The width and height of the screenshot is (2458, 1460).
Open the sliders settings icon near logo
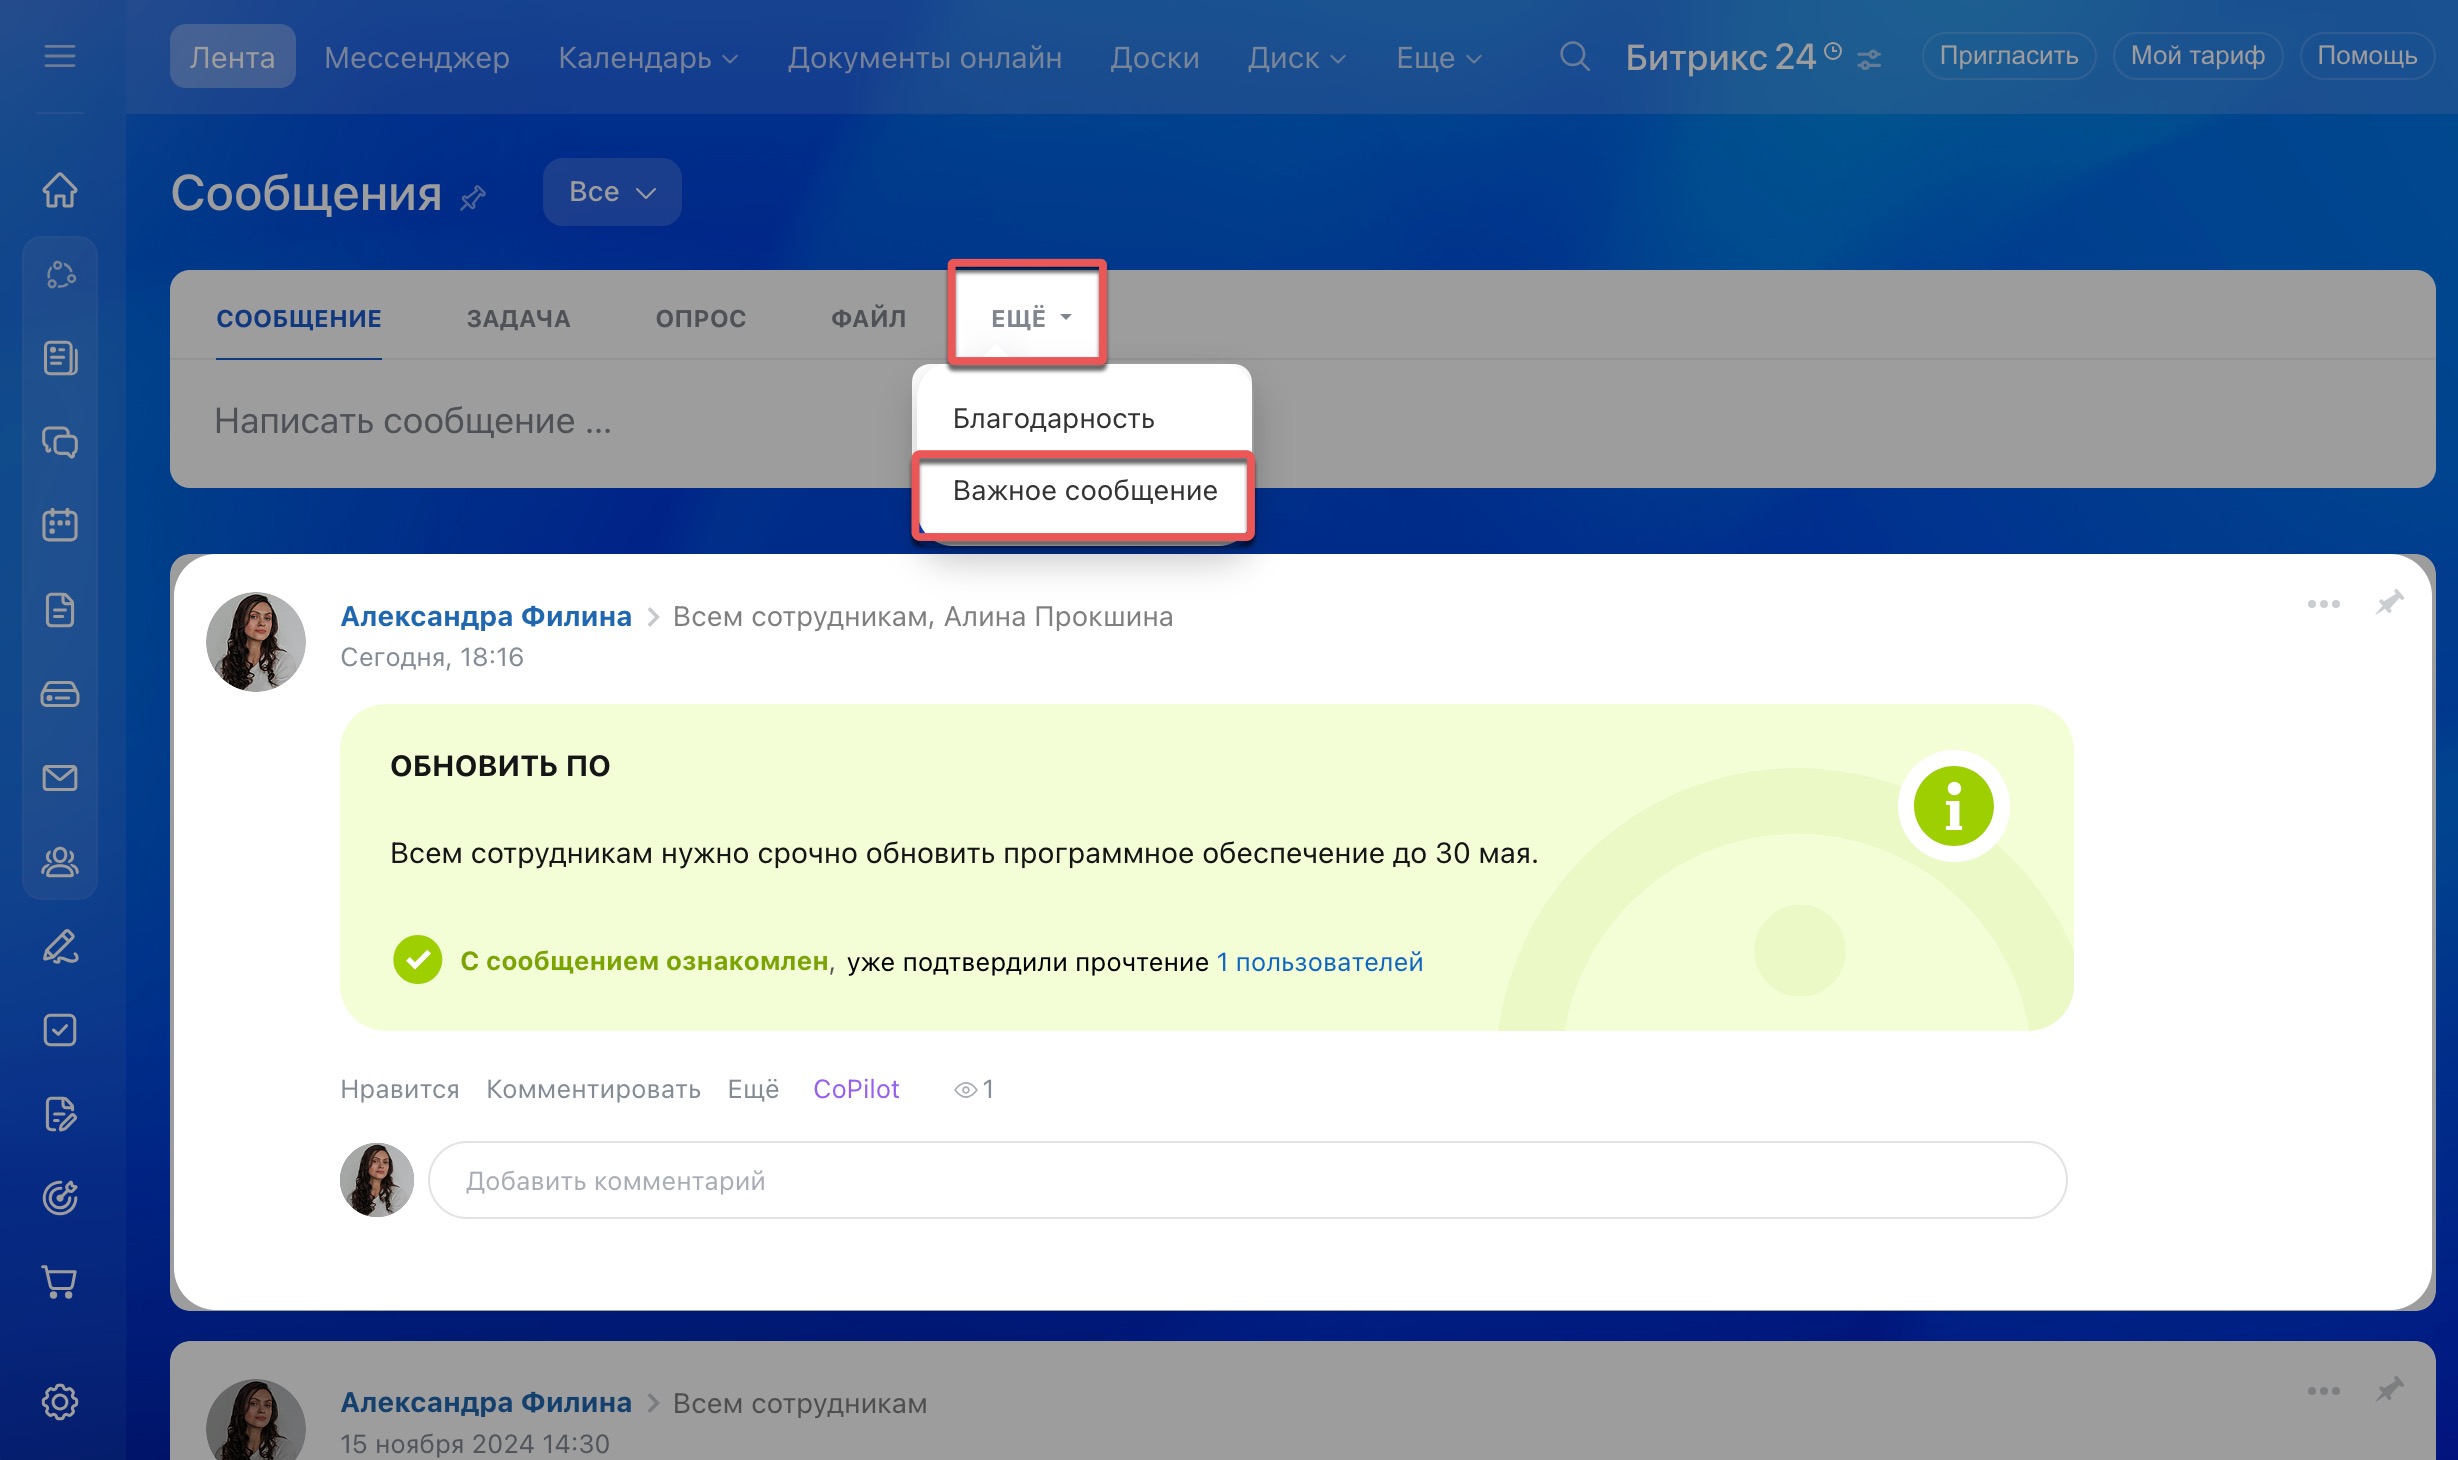tap(1869, 60)
